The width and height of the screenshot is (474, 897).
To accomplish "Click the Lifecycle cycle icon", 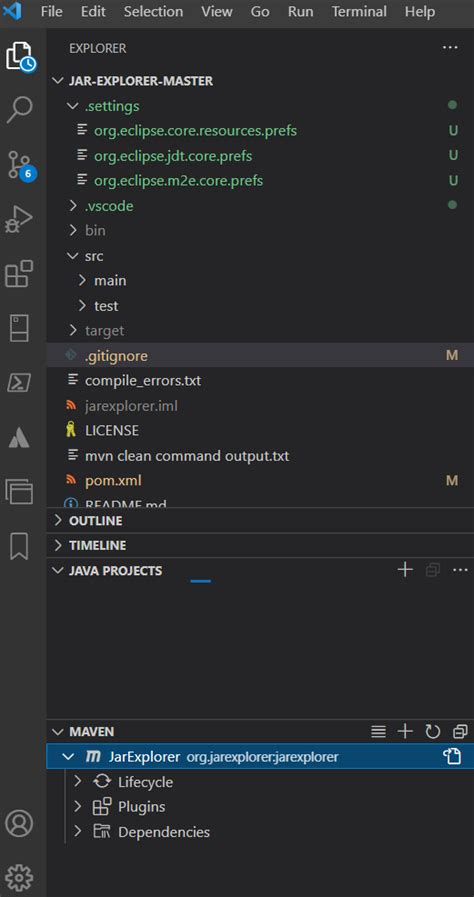I will coord(102,781).
